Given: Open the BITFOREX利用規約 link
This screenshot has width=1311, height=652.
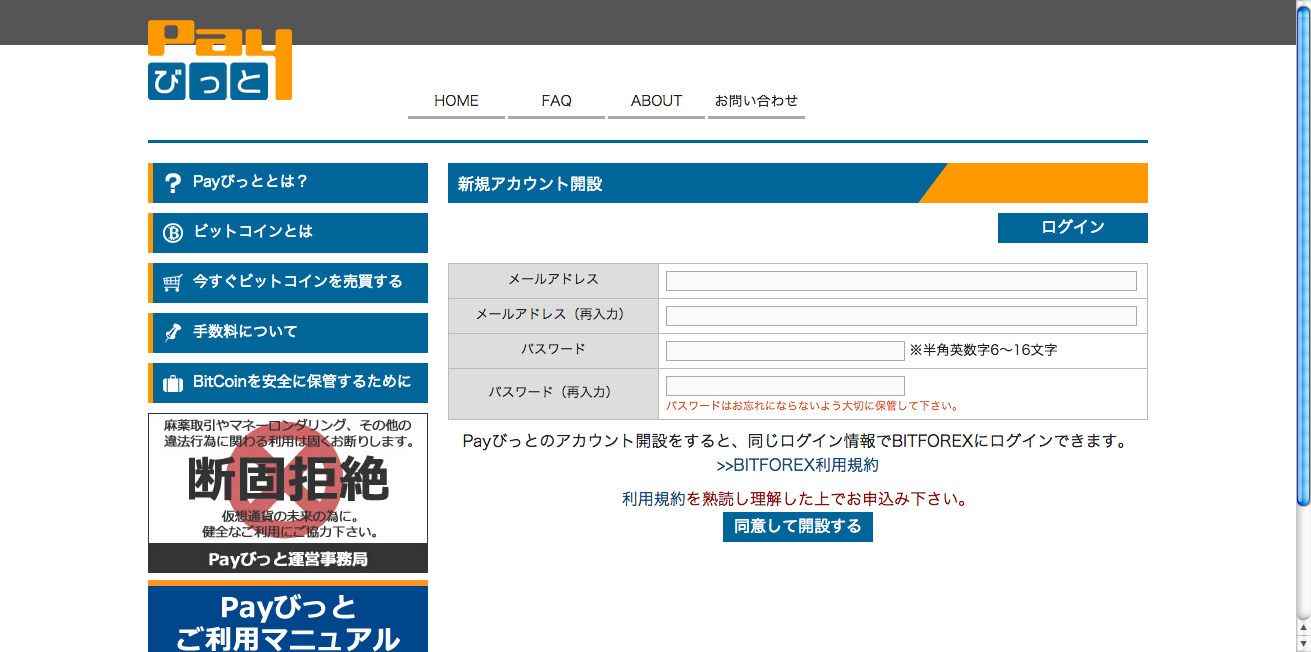Looking at the screenshot, I should point(797,465).
